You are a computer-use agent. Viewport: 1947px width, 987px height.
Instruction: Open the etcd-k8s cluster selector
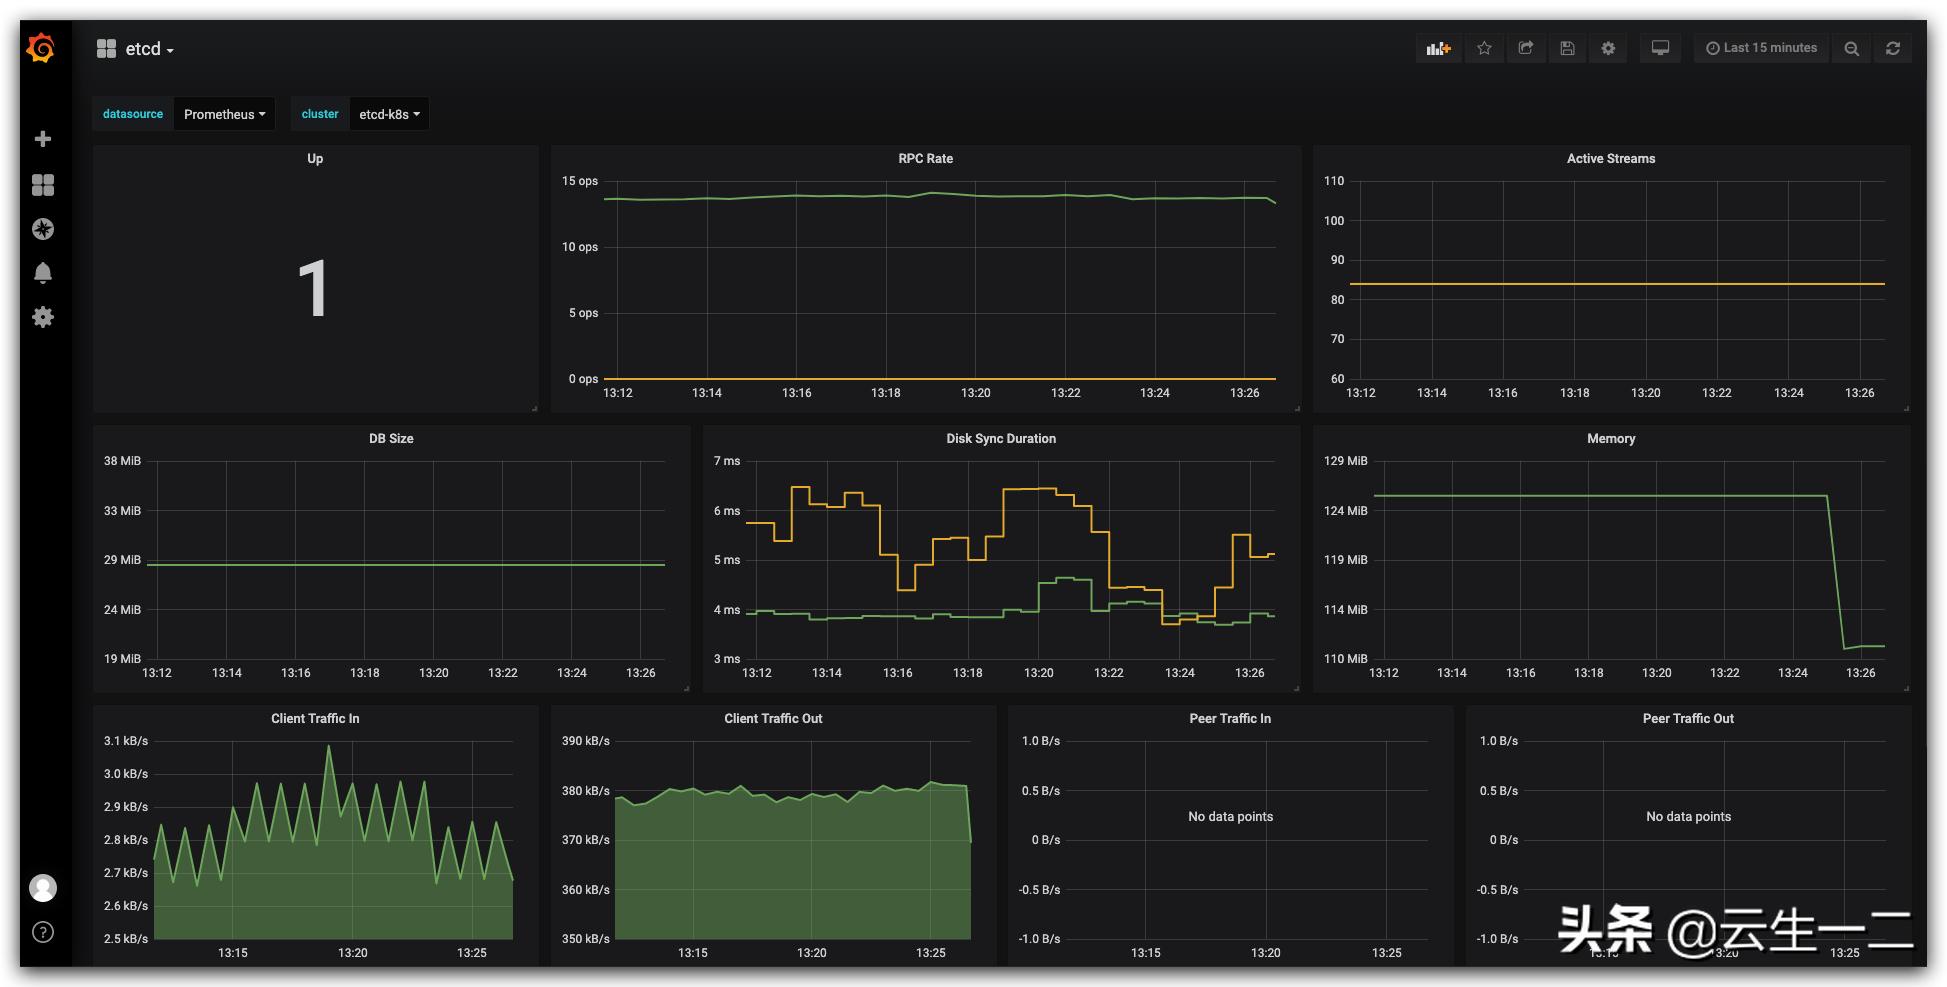pyautogui.click(x=389, y=113)
